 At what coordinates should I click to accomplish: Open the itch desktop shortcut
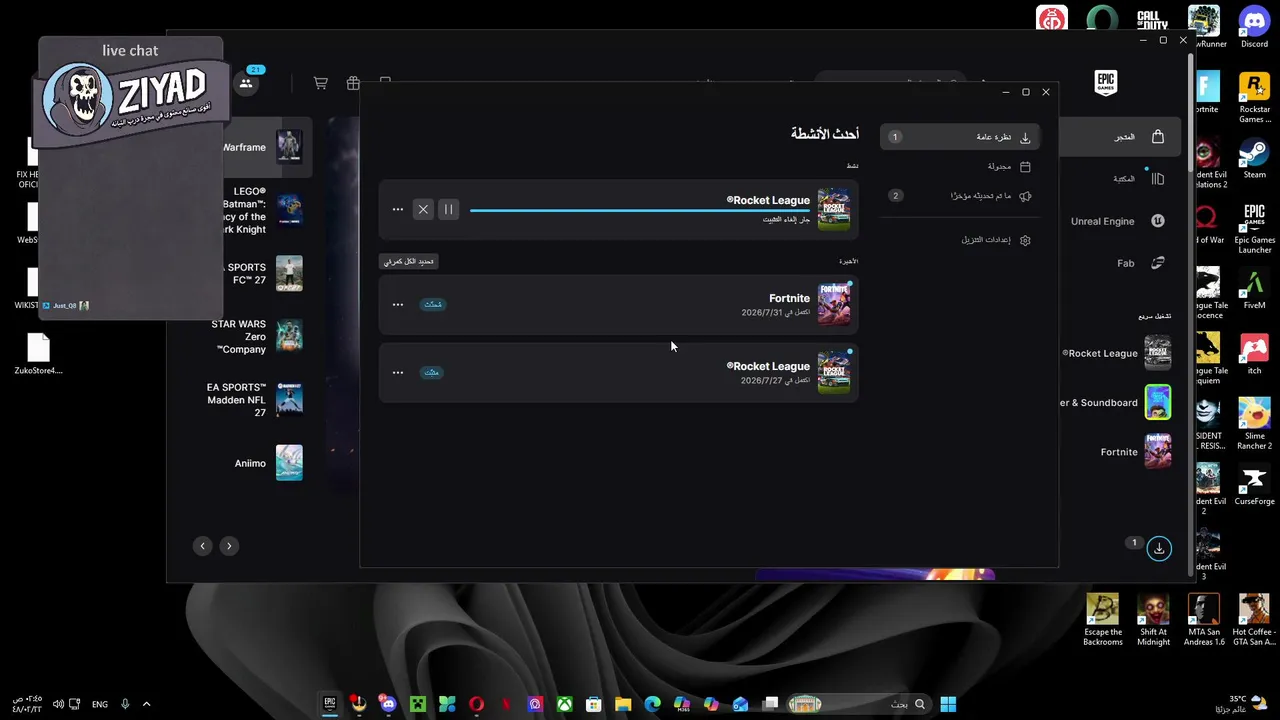1254,354
